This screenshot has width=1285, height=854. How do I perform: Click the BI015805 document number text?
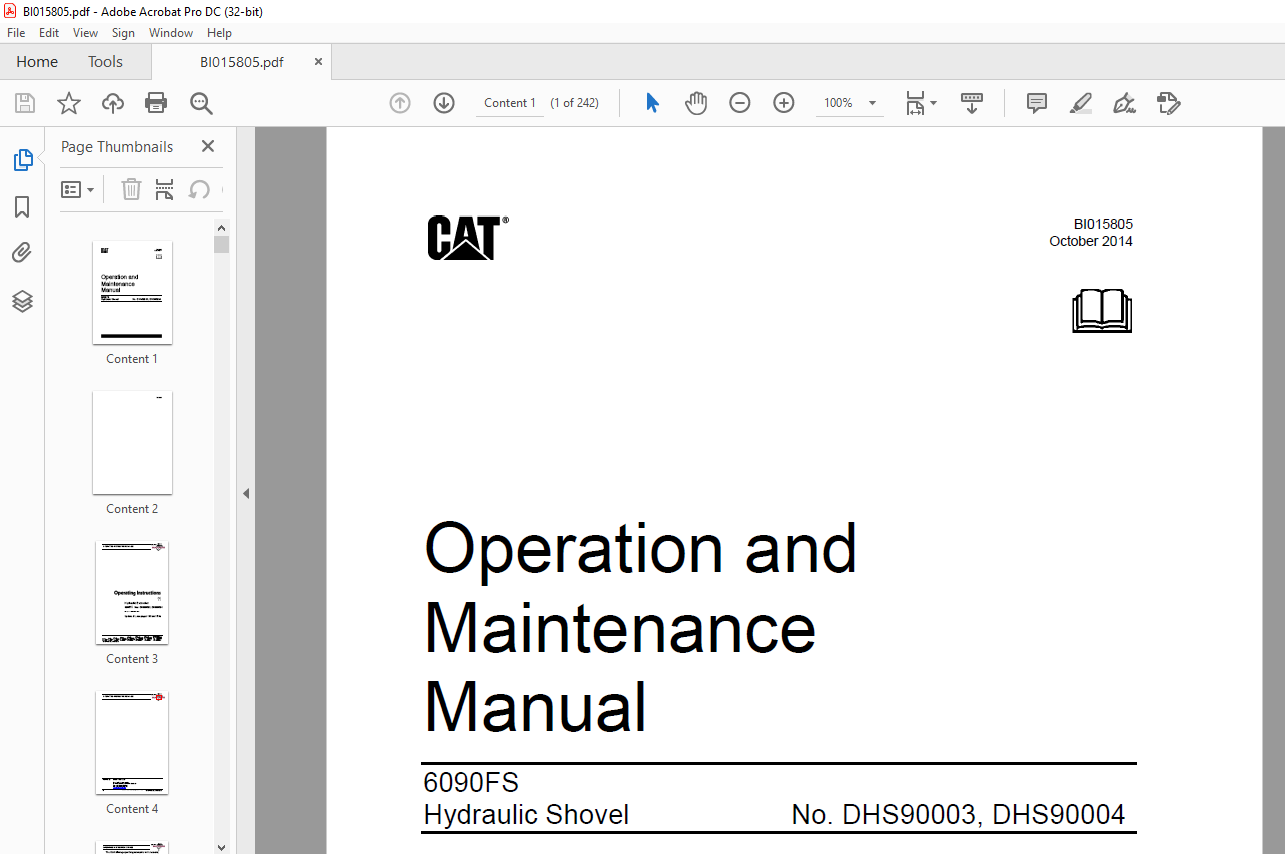(x=1103, y=224)
